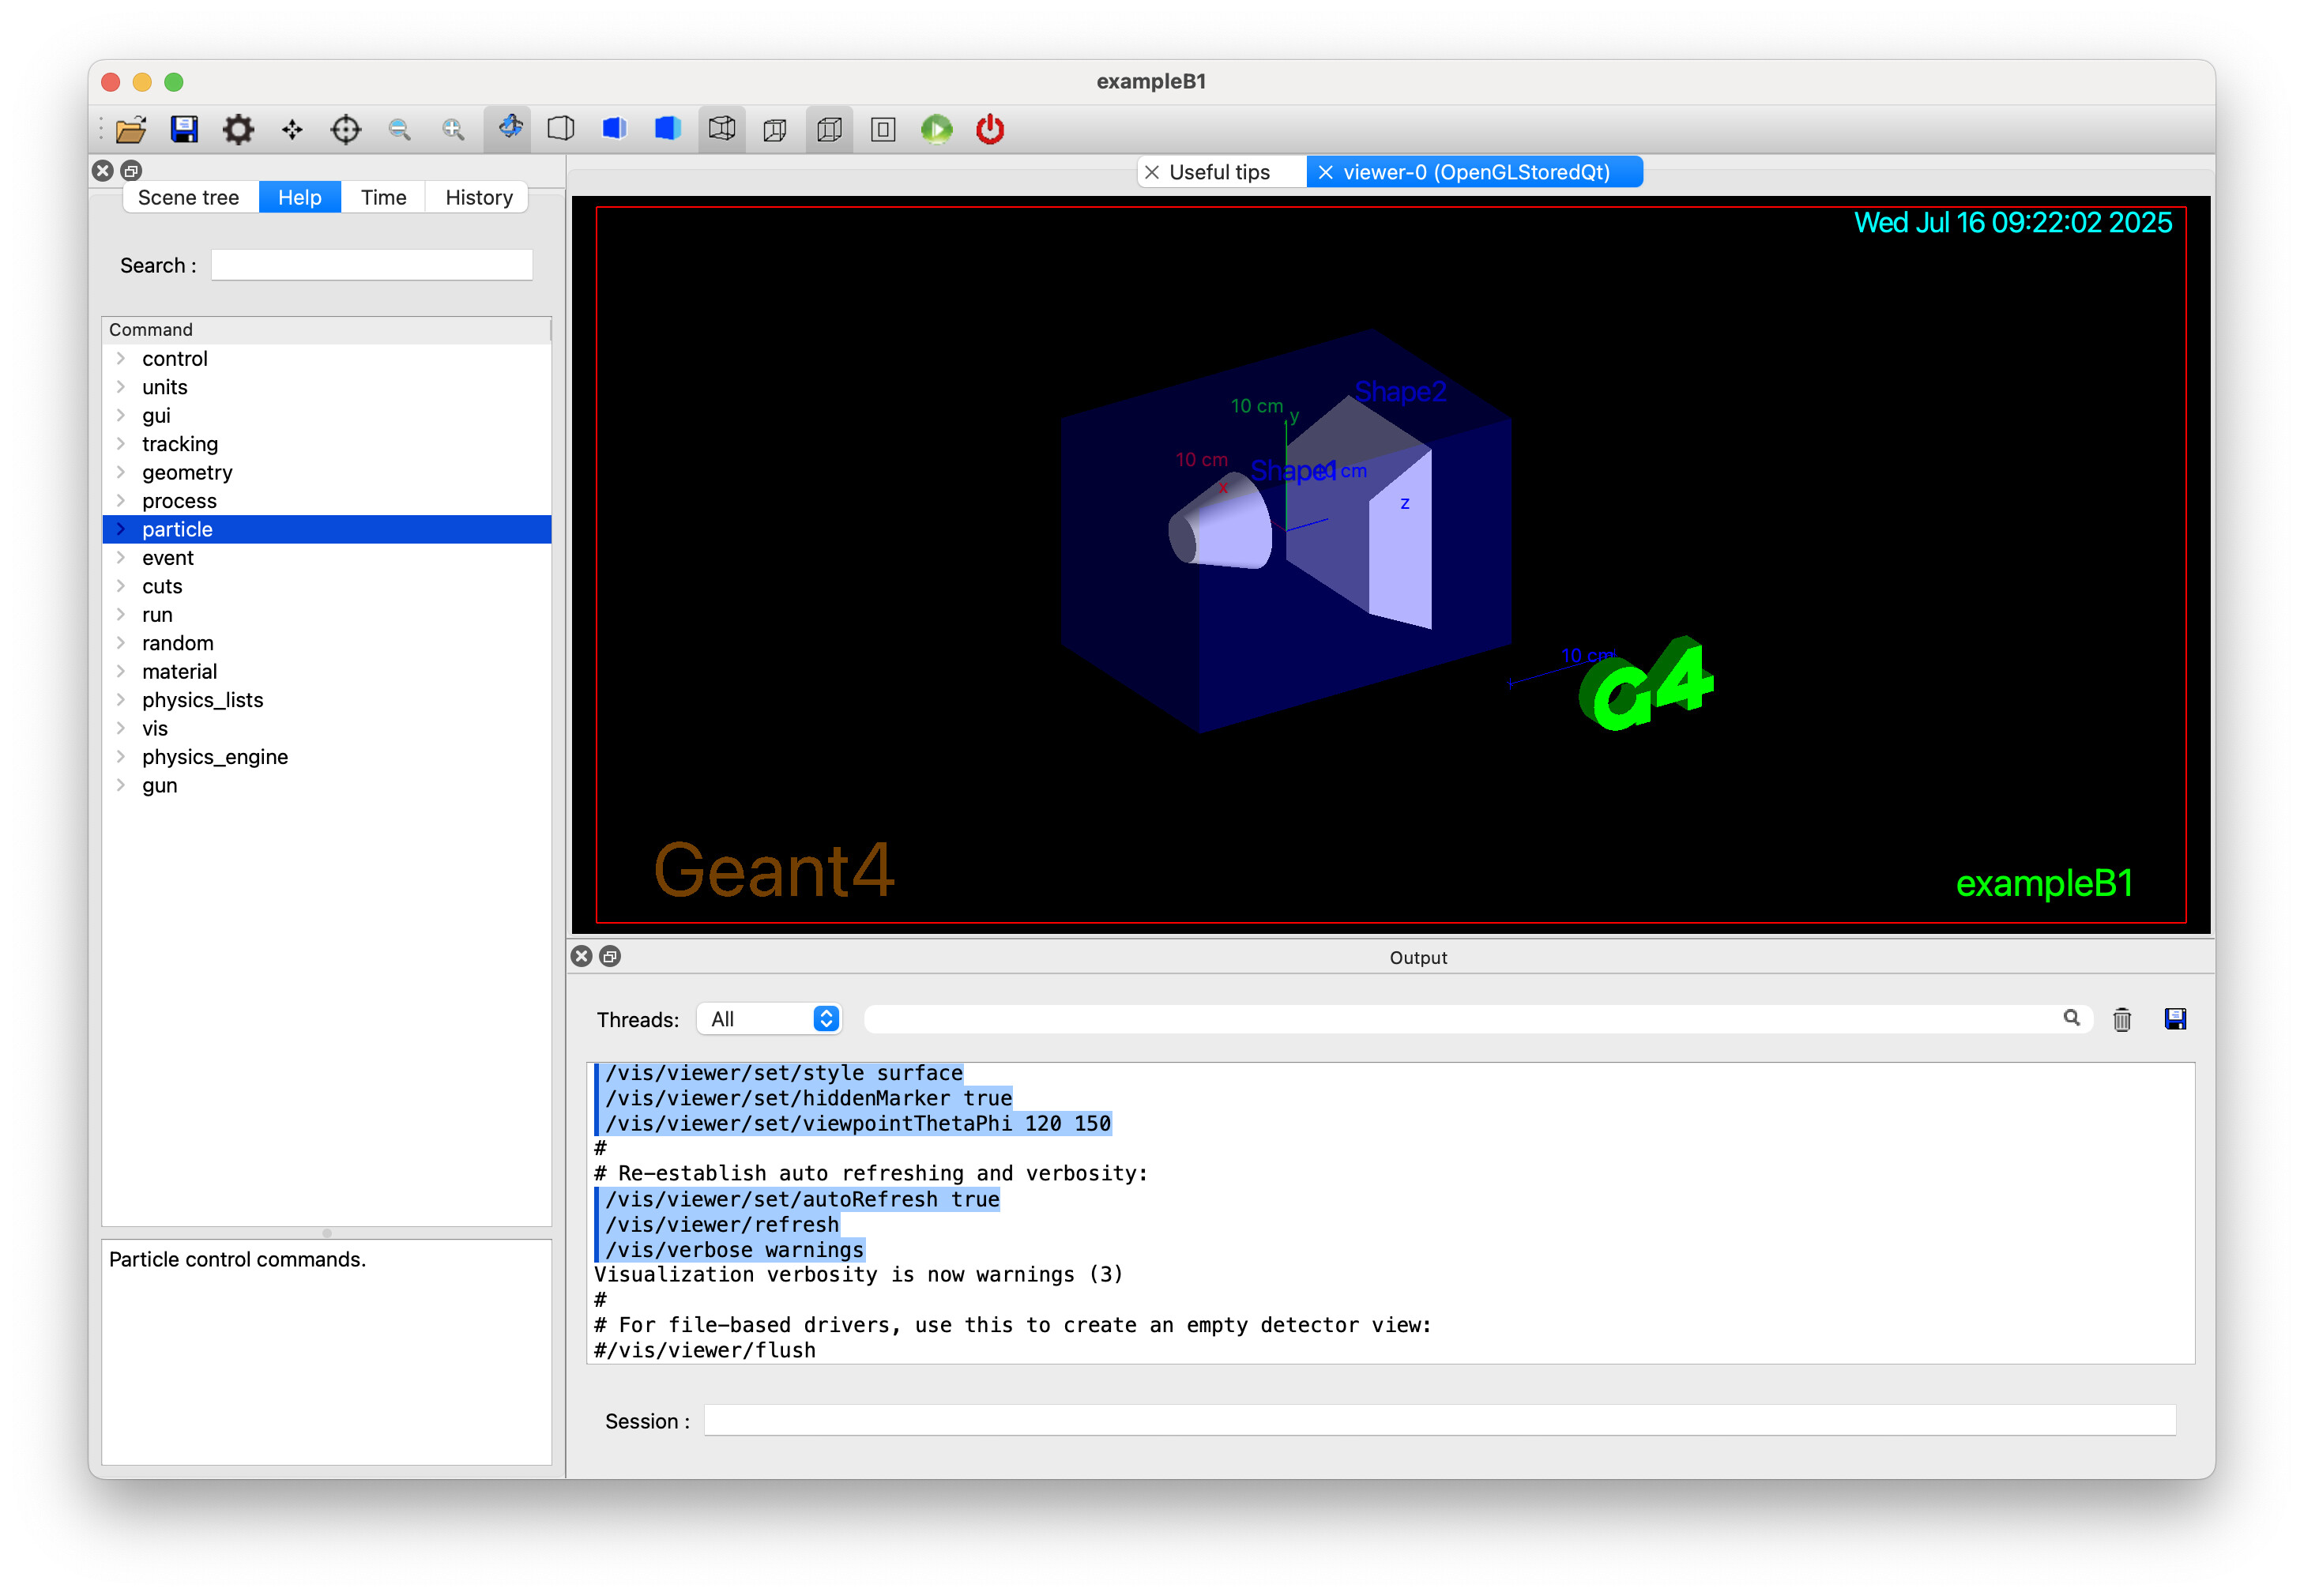Image resolution: width=2304 pixels, height=1596 pixels.
Task: Clear output with the trash icon
Action: point(2122,1019)
